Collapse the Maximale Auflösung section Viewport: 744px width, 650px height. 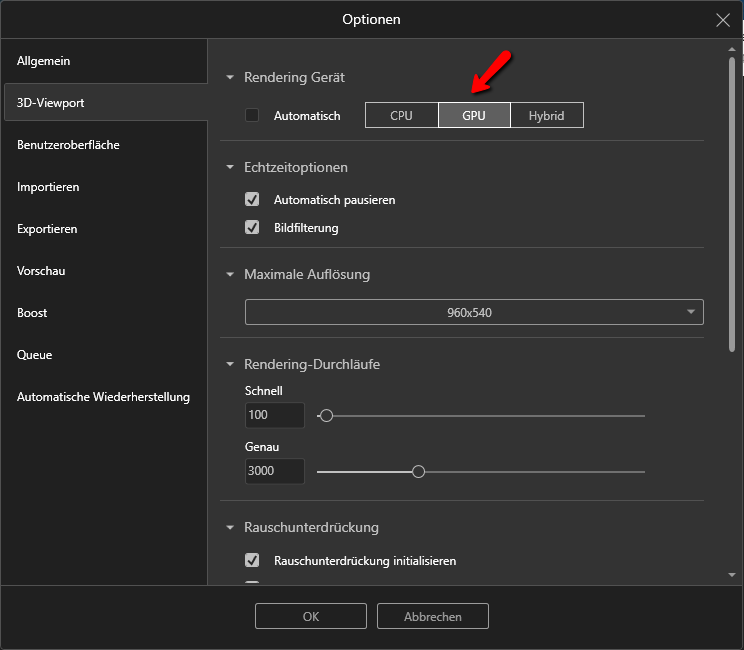[x=230, y=275]
